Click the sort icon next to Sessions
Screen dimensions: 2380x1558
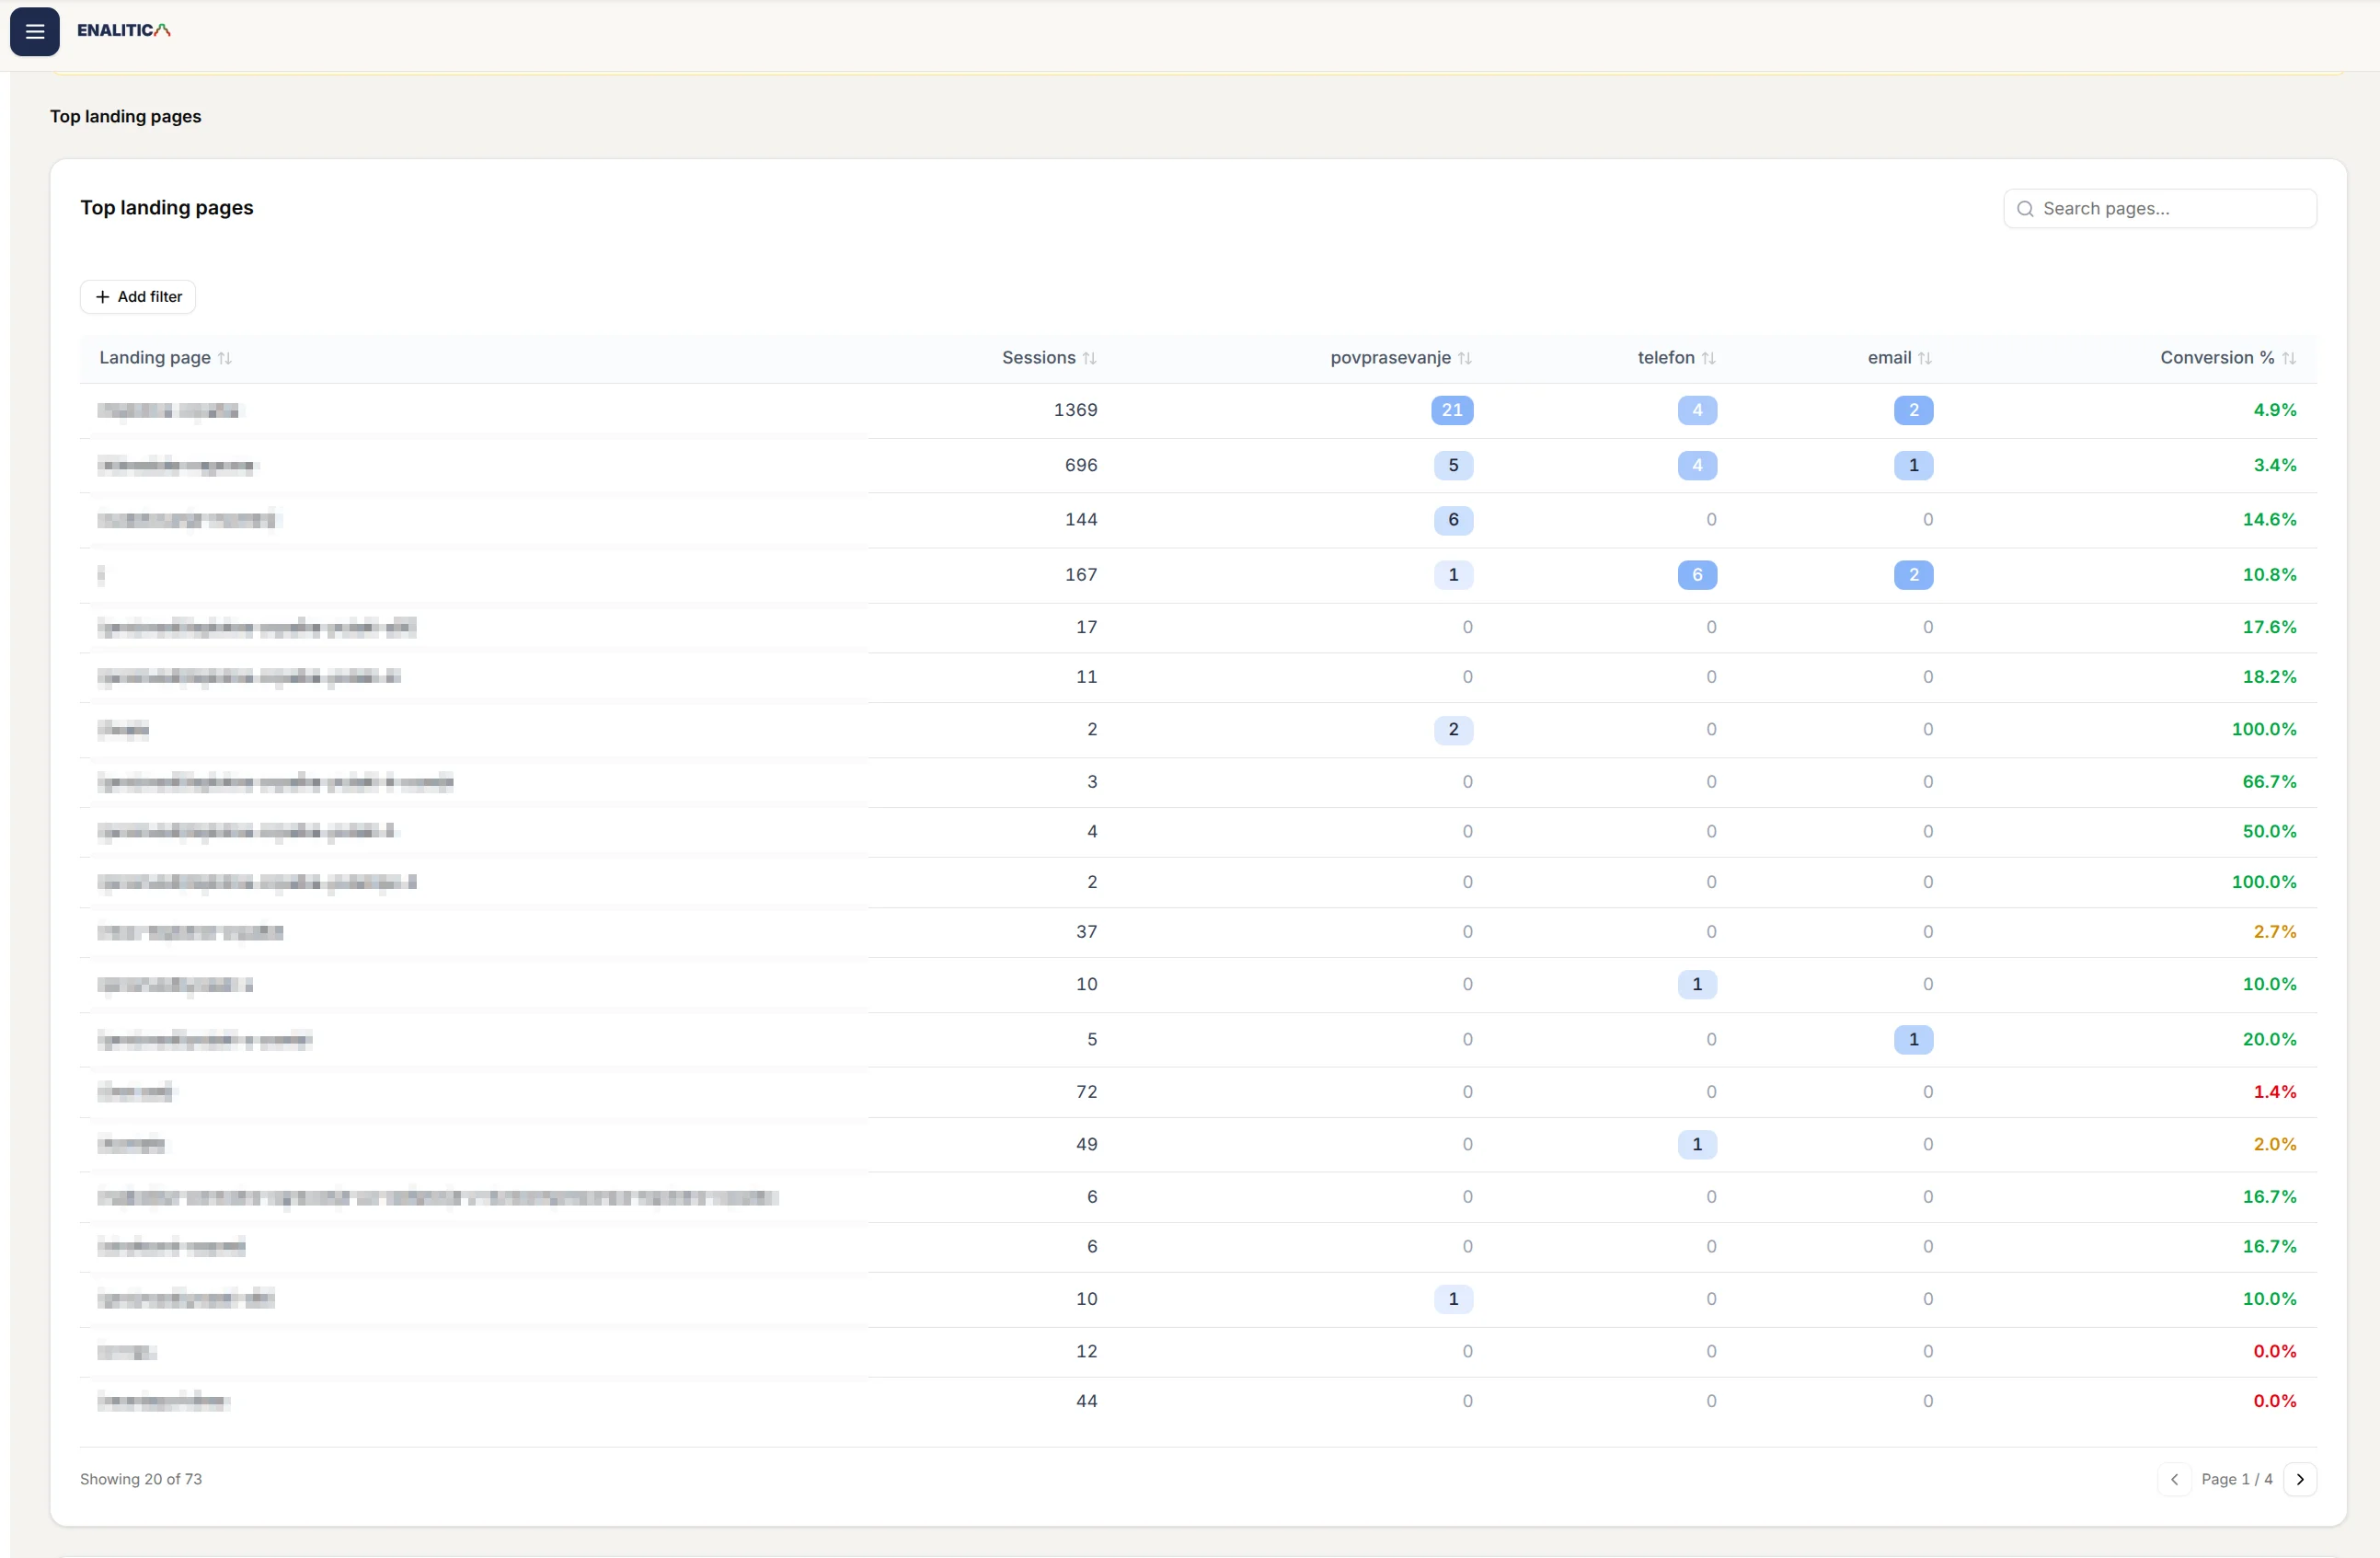tap(1092, 357)
